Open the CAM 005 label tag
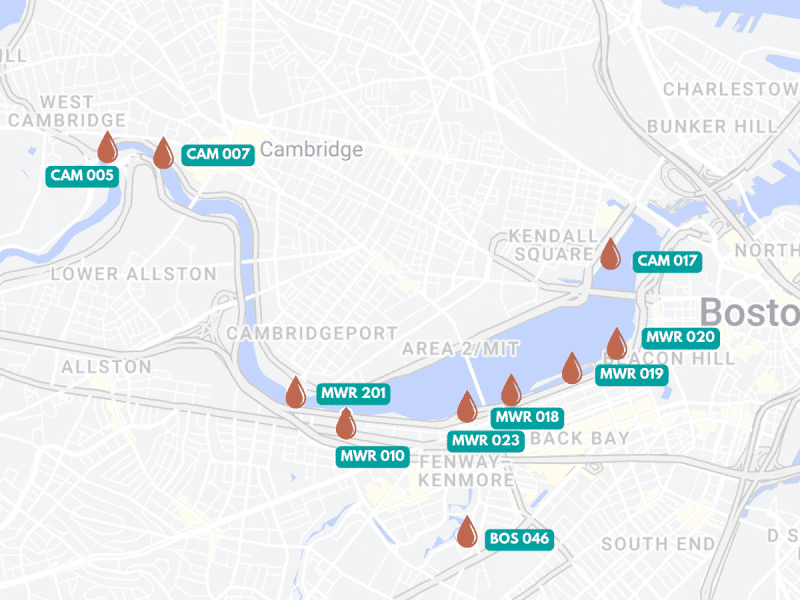The height and width of the screenshot is (600, 800). point(82,176)
